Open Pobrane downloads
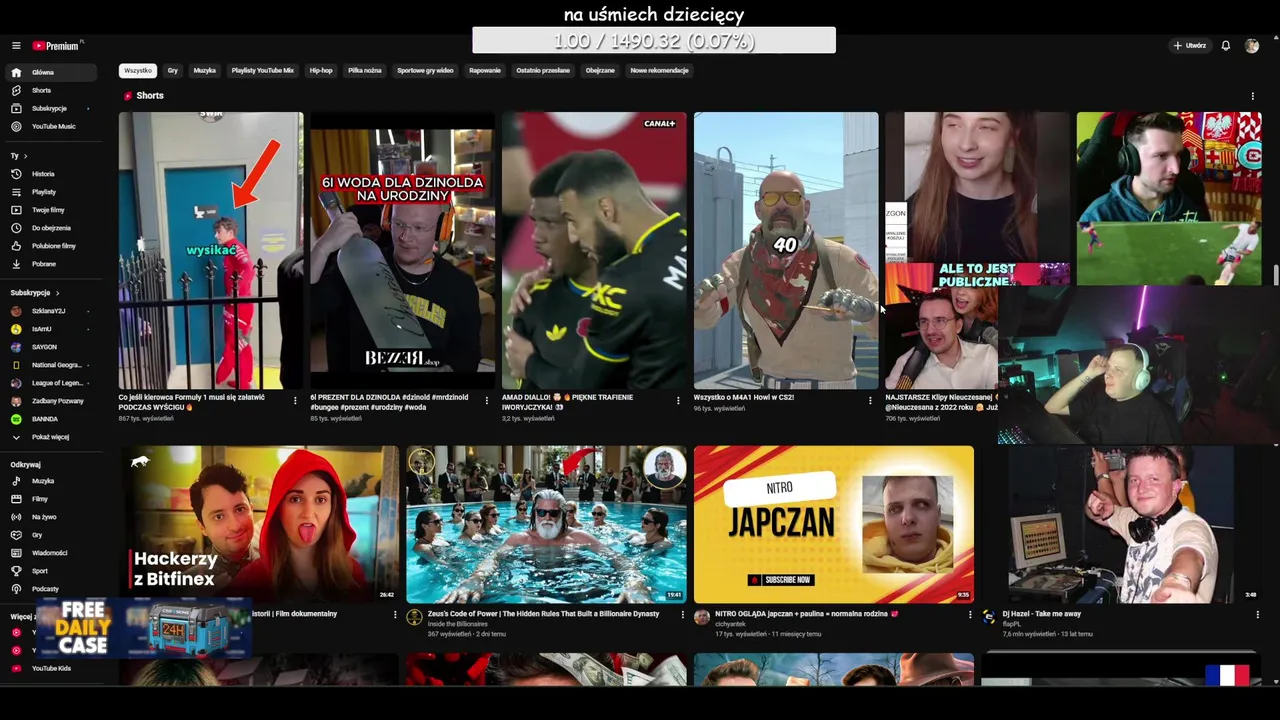Image resolution: width=1280 pixels, height=720 pixels. coord(49,264)
